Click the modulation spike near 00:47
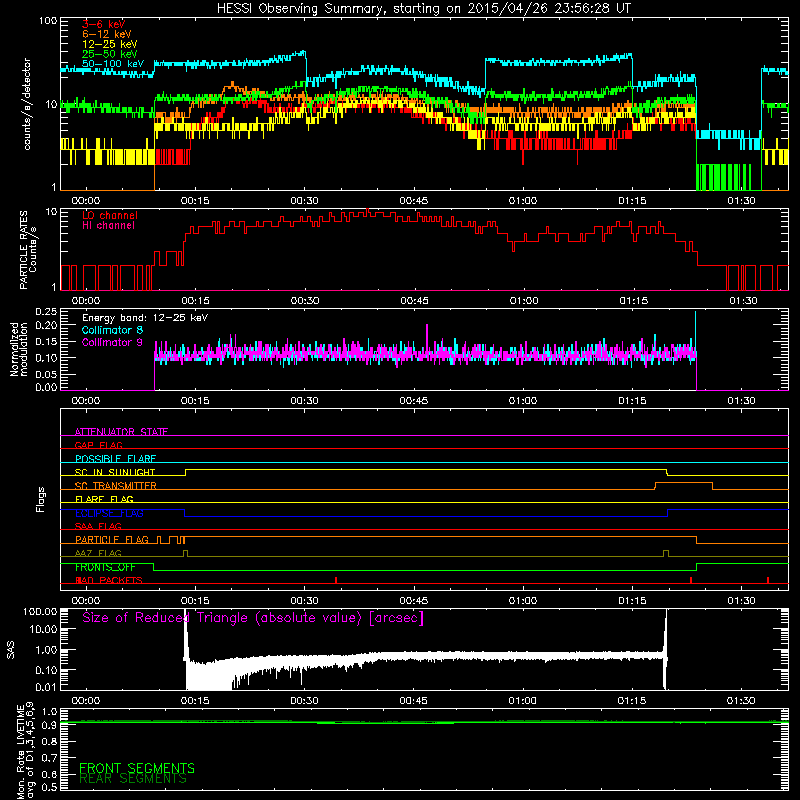800x800 pixels. click(427, 337)
